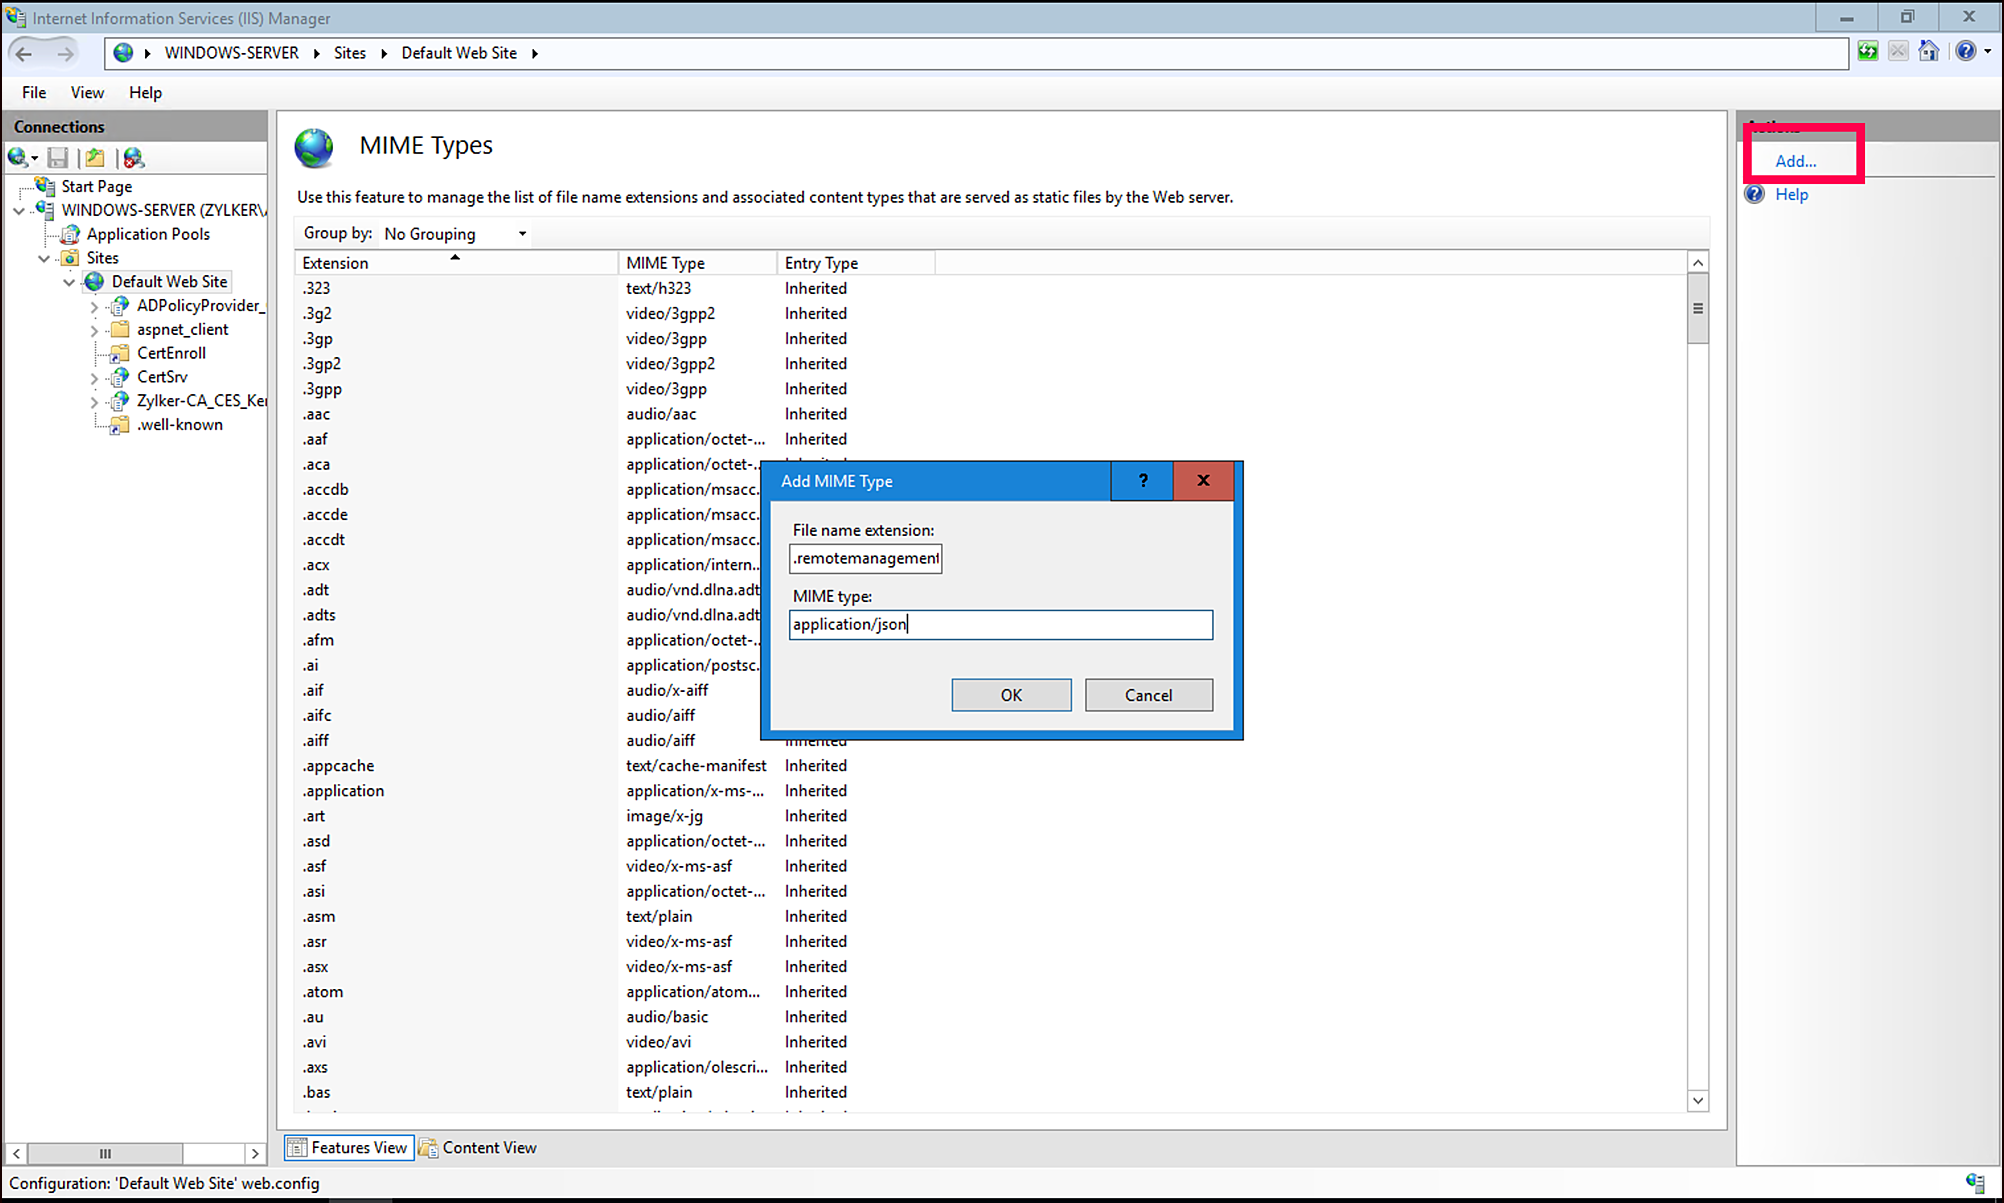The width and height of the screenshot is (2004, 1203).
Task: Click the forward navigation arrow
Action: click(66, 53)
